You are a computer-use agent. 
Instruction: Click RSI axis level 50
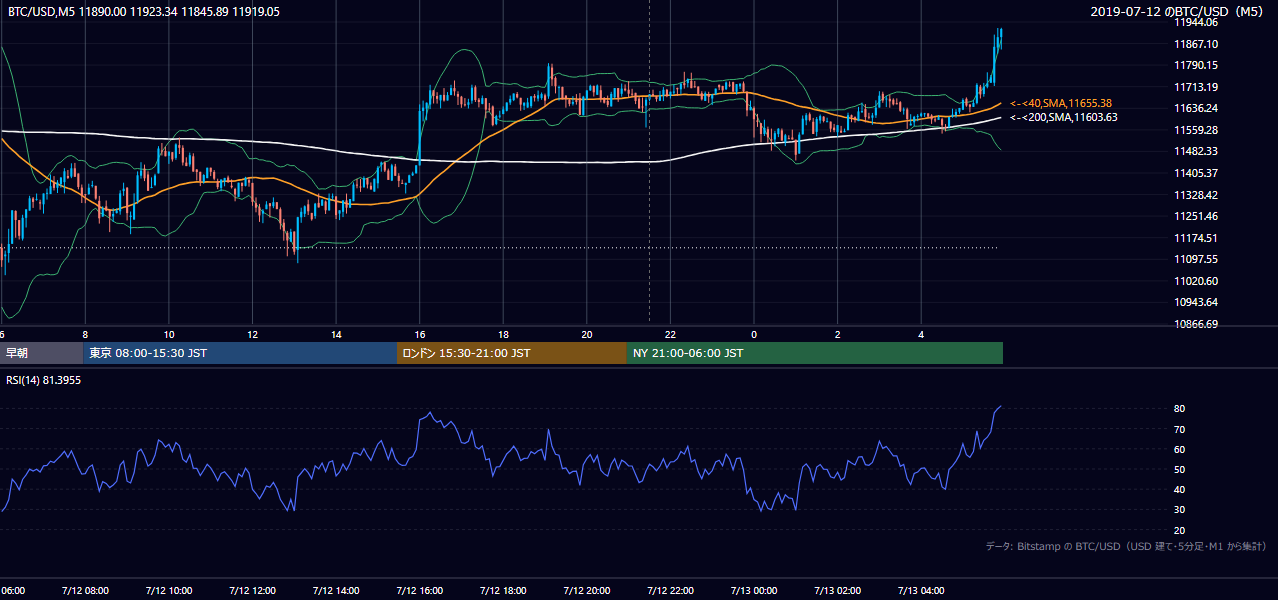point(1180,469)
